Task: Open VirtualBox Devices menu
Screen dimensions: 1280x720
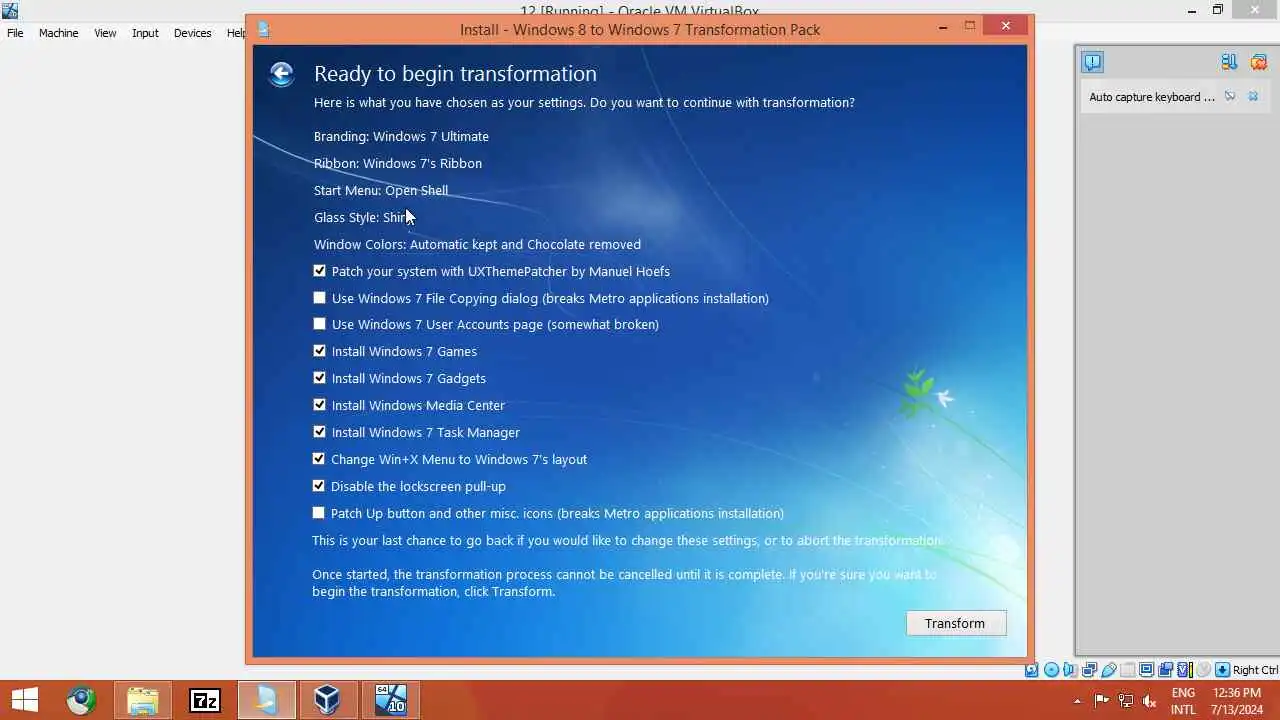Action: [192, 33]
